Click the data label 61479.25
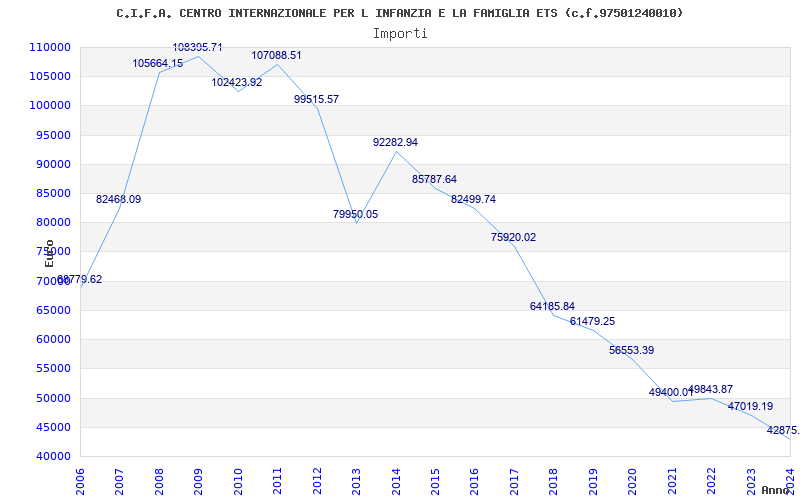800x500 pixels. (592, 321)
